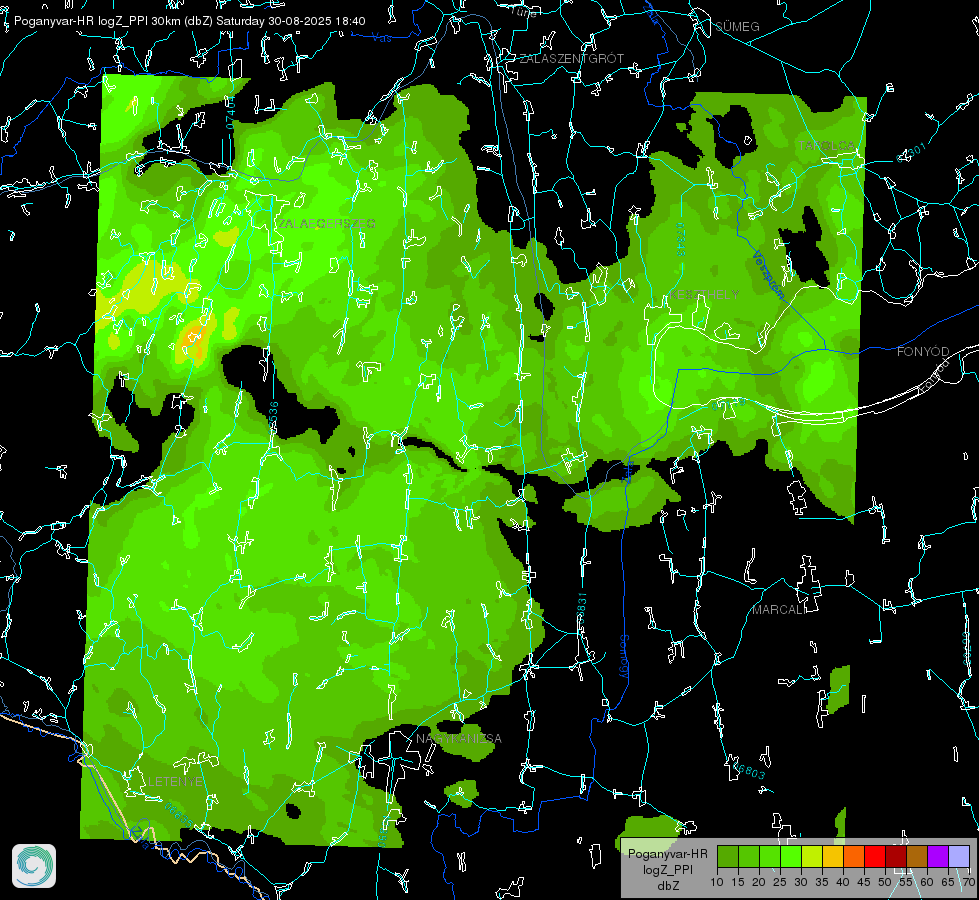Click the 6831 road number label
979x900 pixels.
(582, 608)
